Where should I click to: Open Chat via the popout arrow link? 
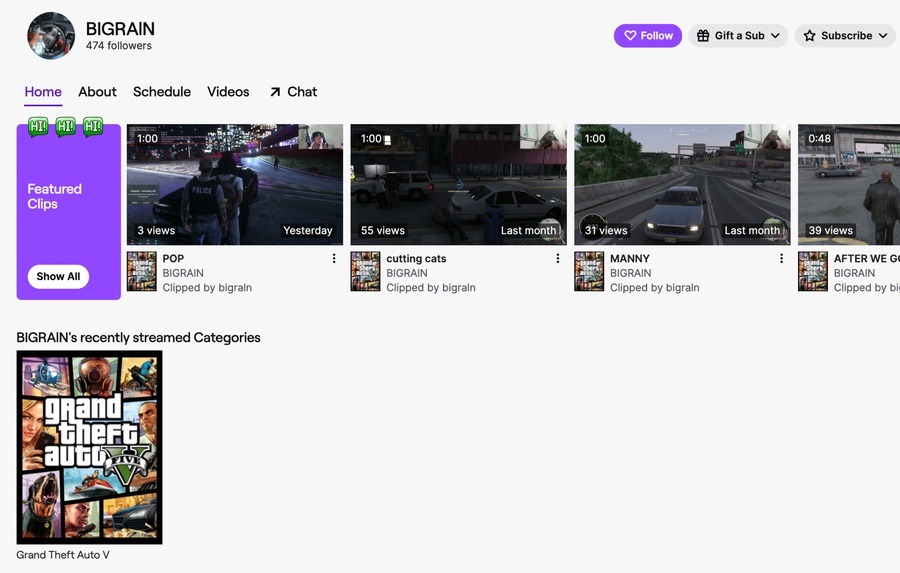point(292,92)
